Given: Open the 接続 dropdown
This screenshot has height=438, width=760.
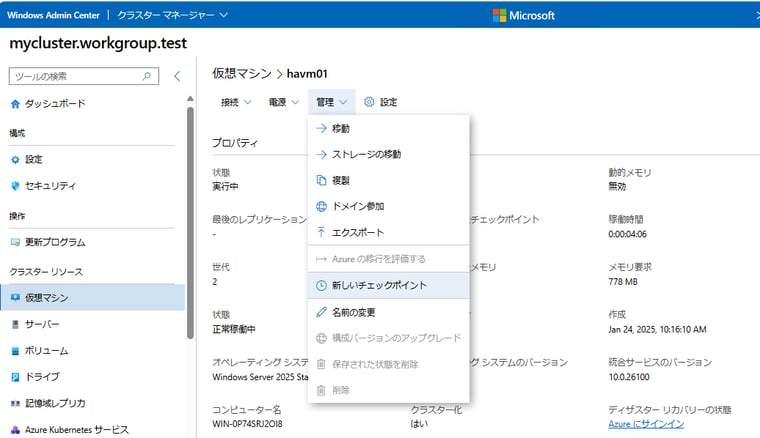Looking at the screenshot, I should (x=236, y=102).
